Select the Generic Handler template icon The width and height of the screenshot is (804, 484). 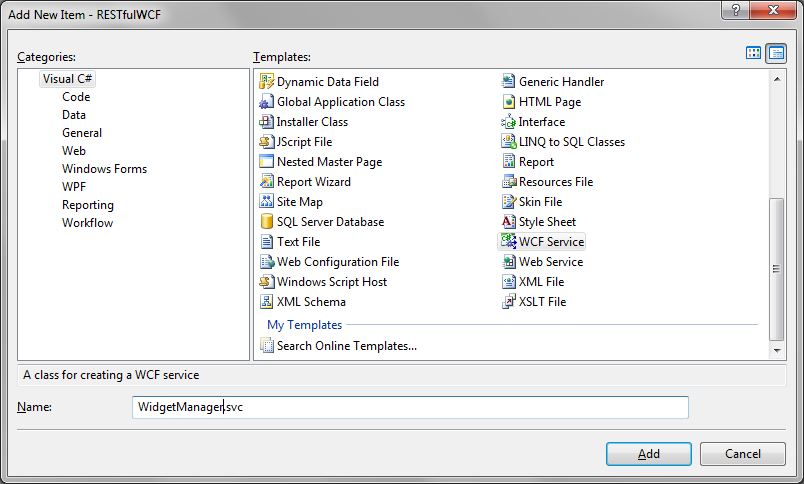509,82
